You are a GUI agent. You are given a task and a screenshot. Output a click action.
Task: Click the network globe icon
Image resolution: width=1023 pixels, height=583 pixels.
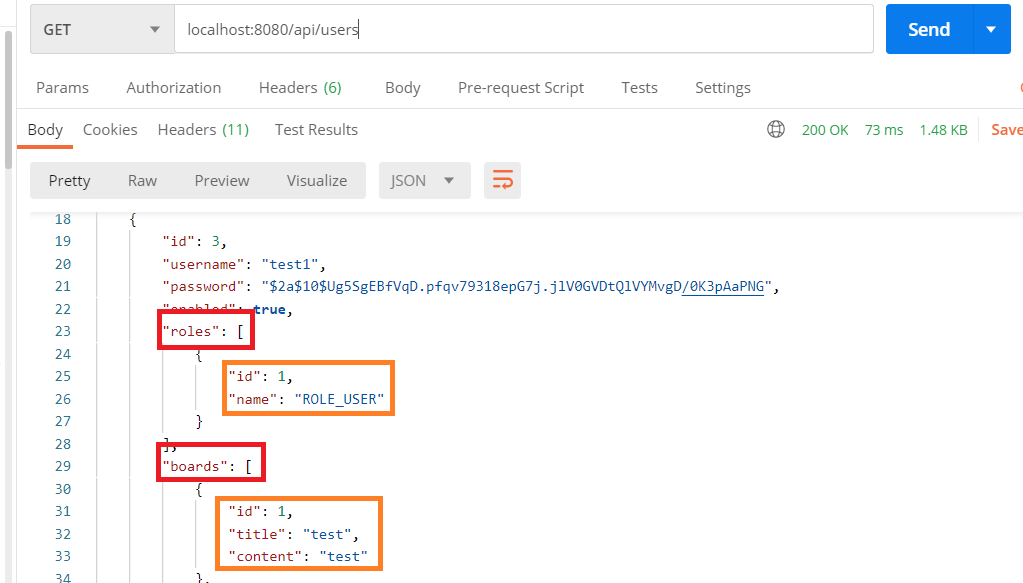(776, 129)
